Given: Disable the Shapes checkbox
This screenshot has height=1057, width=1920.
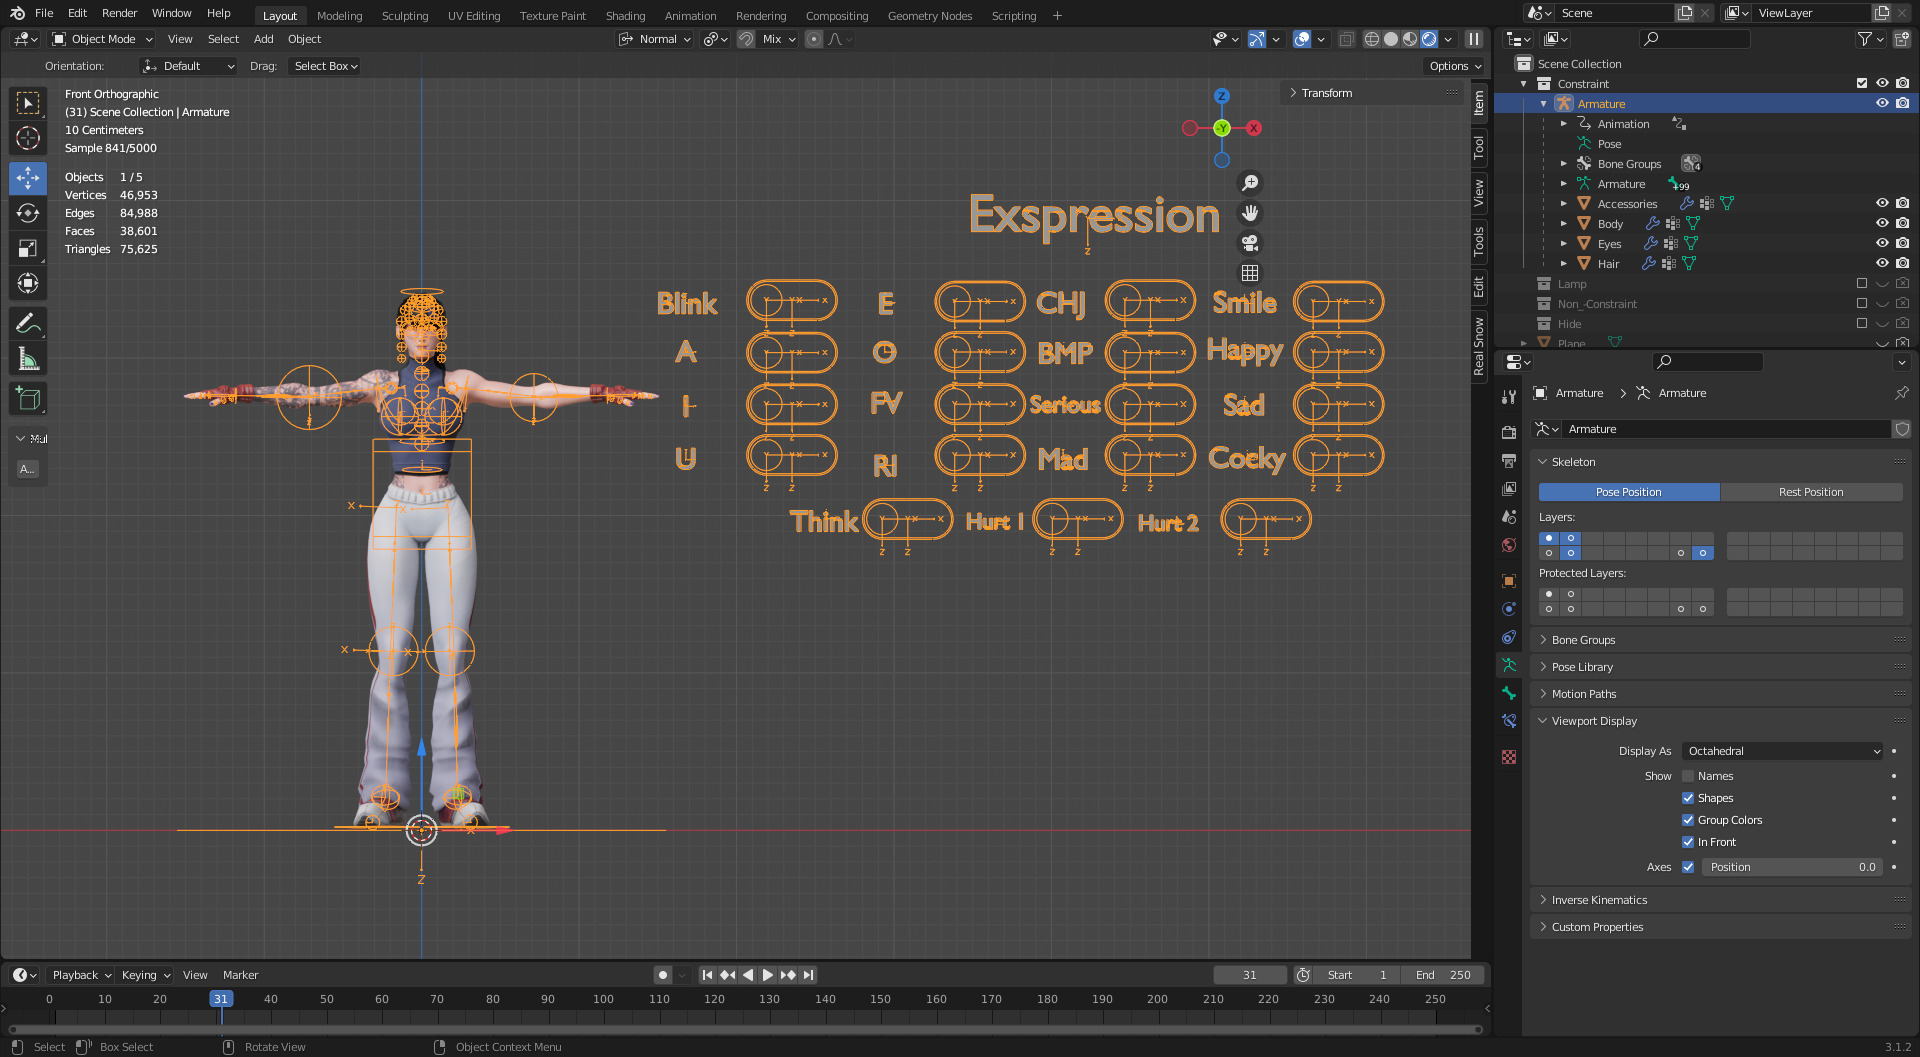Looking at the screenshot, I should click(x=1688, y=798).
